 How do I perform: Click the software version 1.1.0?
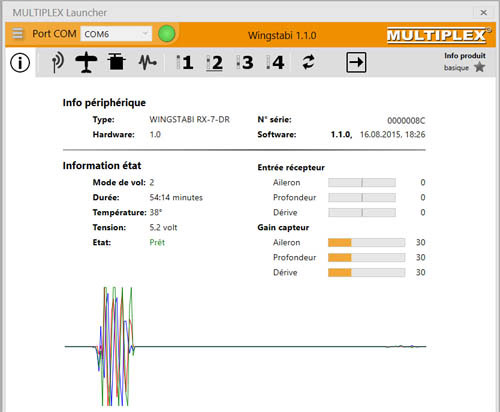pyautogui.click(x=341, y=135)
